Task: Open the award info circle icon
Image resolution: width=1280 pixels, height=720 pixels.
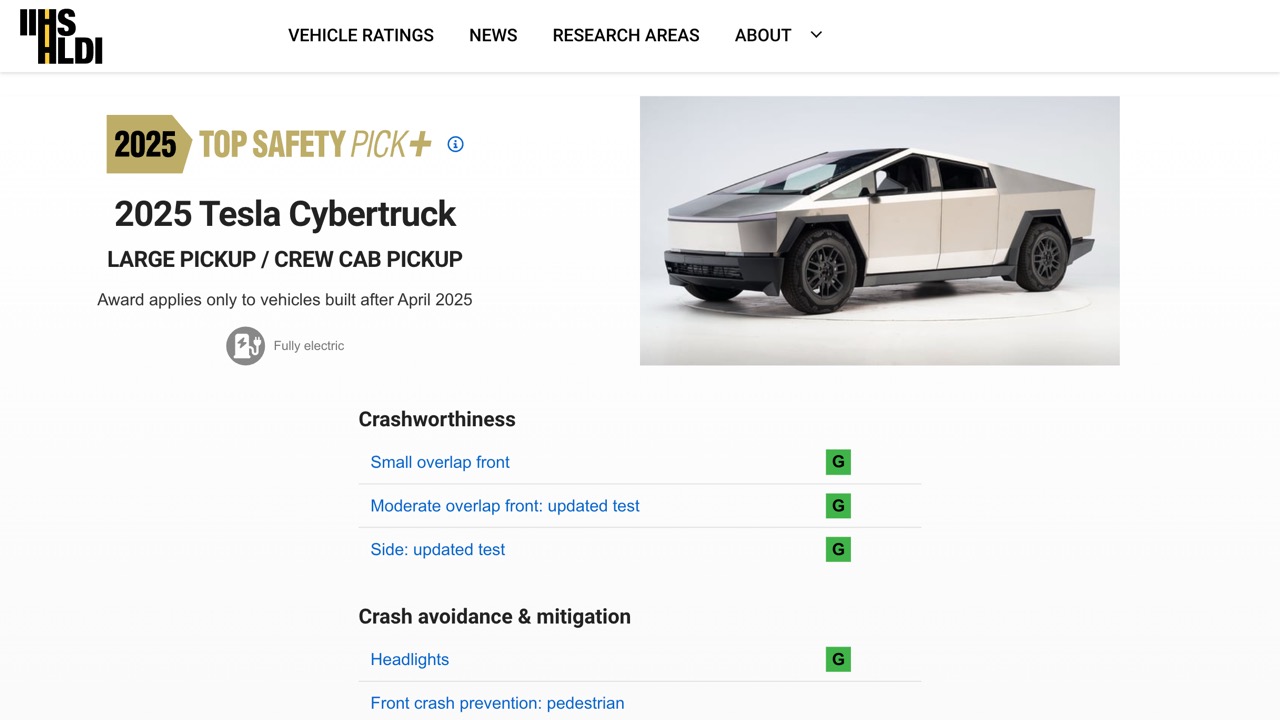Action: point(455,144)
